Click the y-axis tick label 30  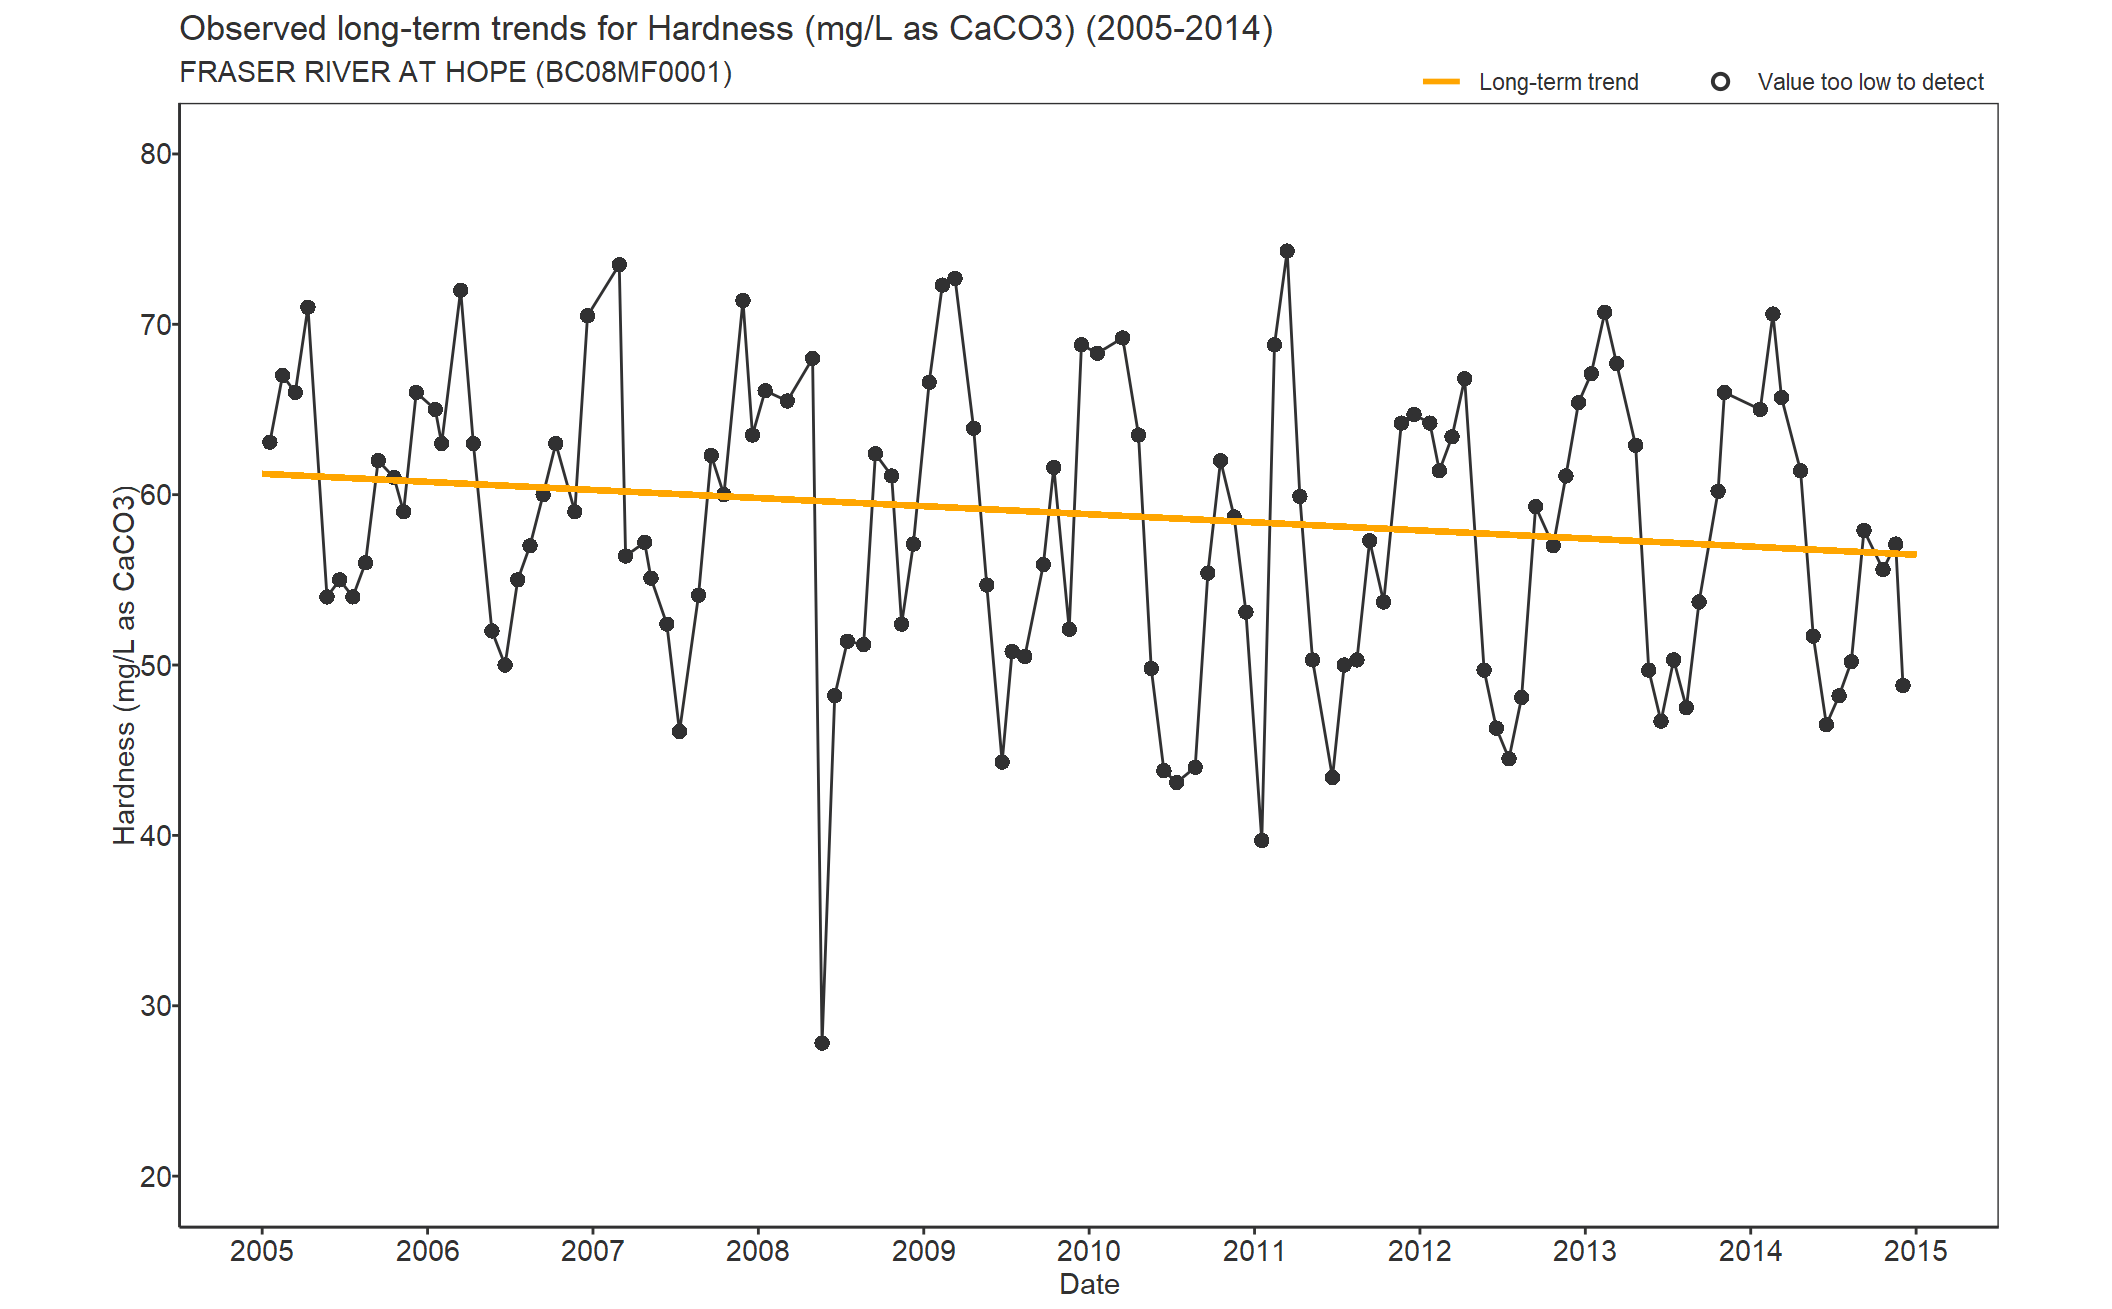(156, 1006)
